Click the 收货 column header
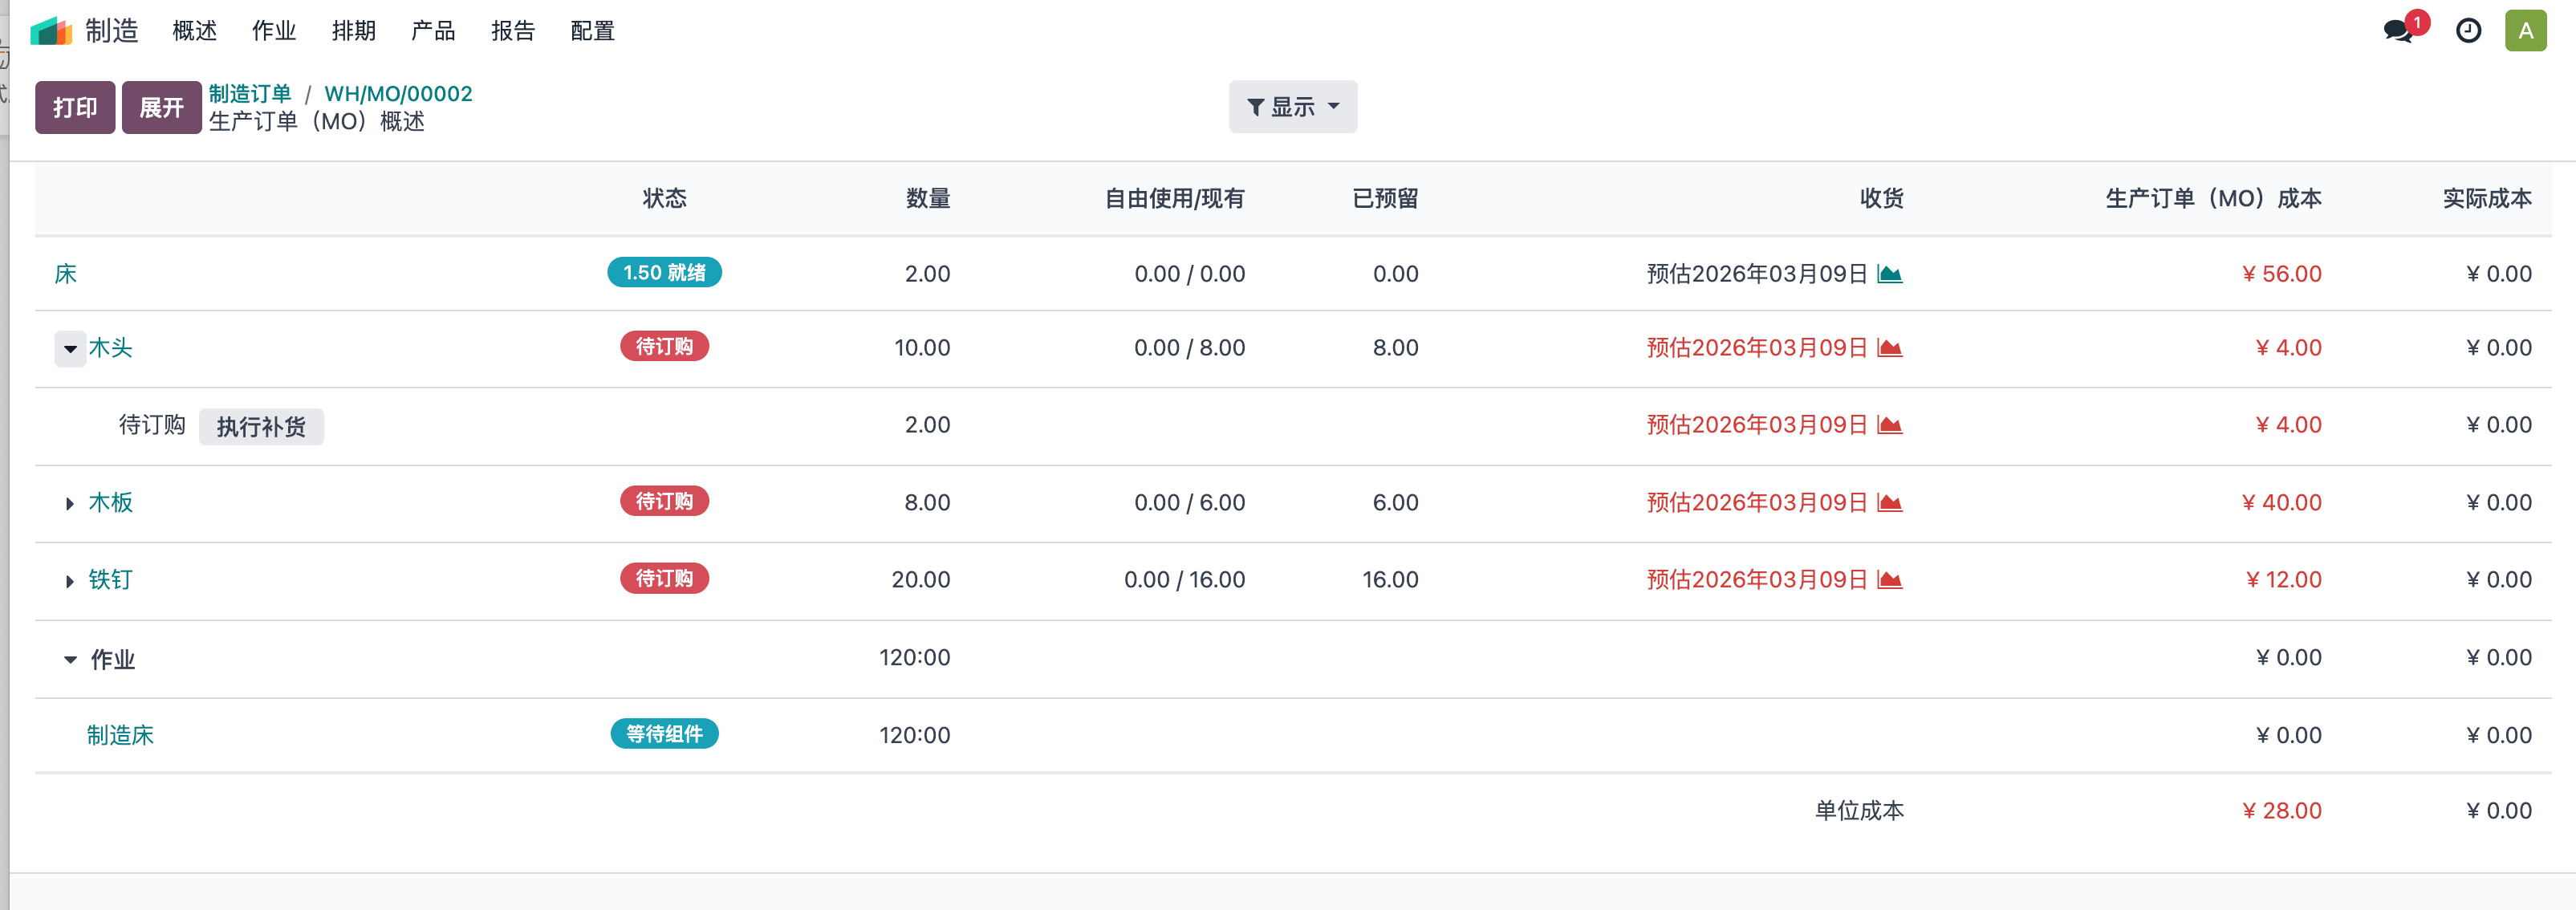Viewport: 2576px width, 910px height. point(1882,198)
